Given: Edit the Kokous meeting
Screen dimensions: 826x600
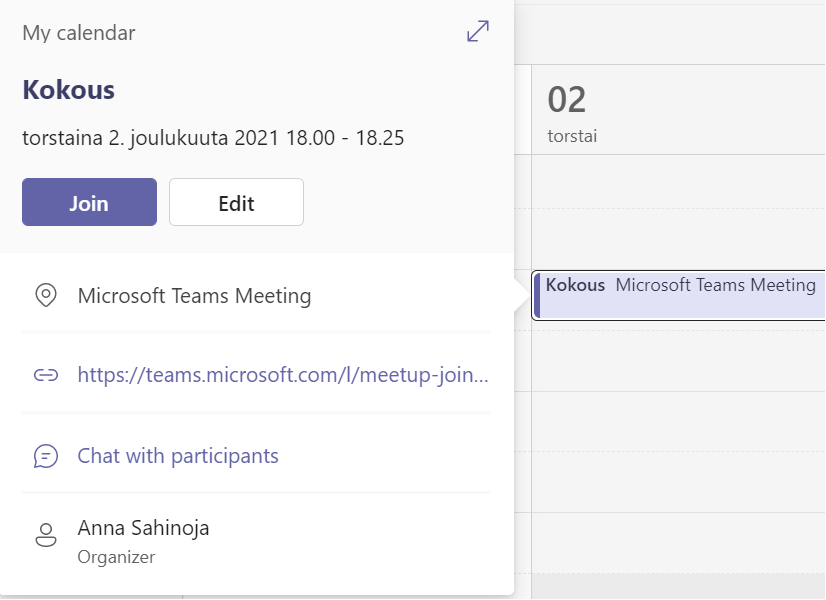Looking at the screenshot, I should [x=236, y=202].
